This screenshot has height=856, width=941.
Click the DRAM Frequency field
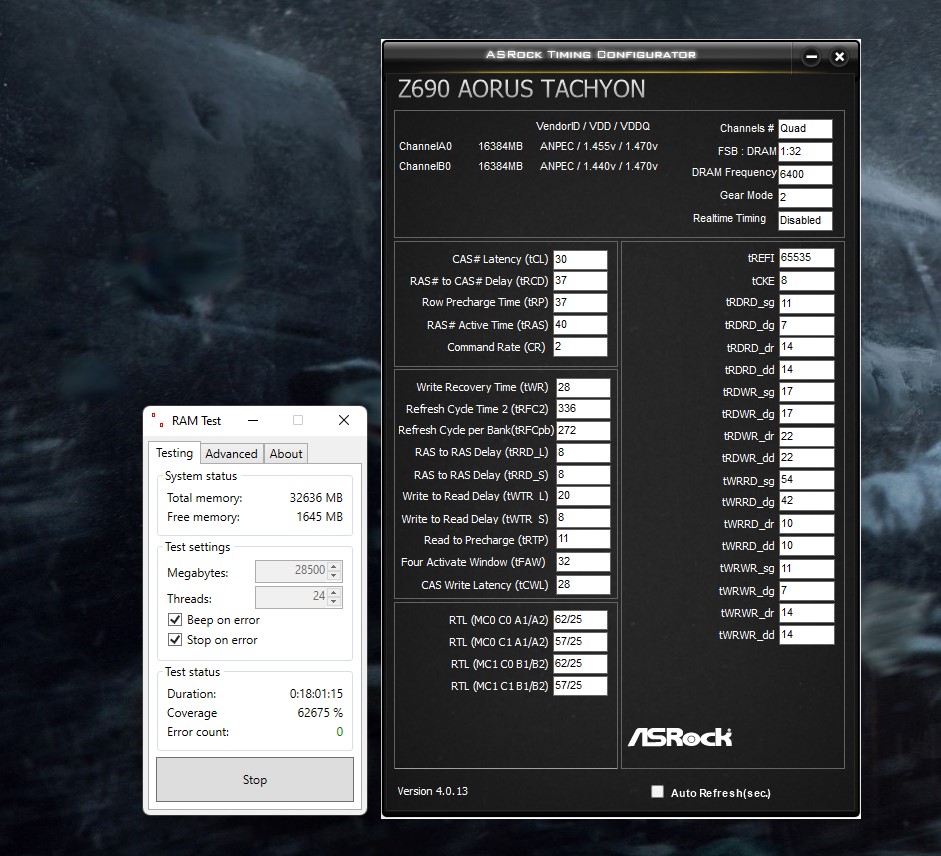(805, 174)
